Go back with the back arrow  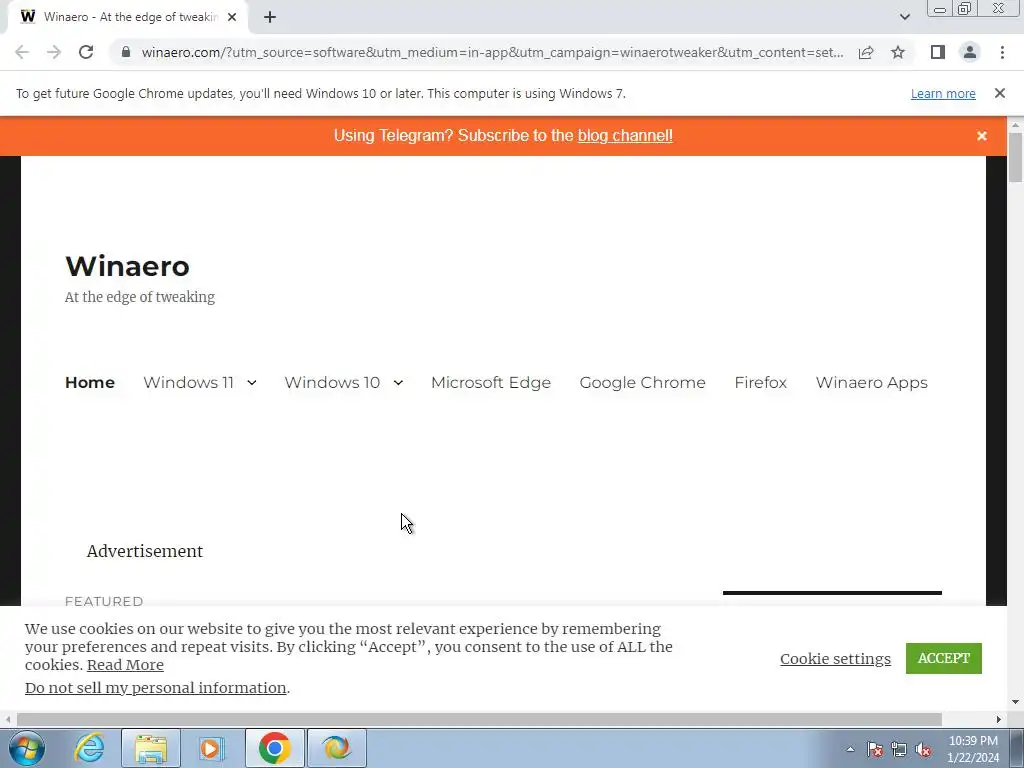pyautogui.click(x=22, y=52)
